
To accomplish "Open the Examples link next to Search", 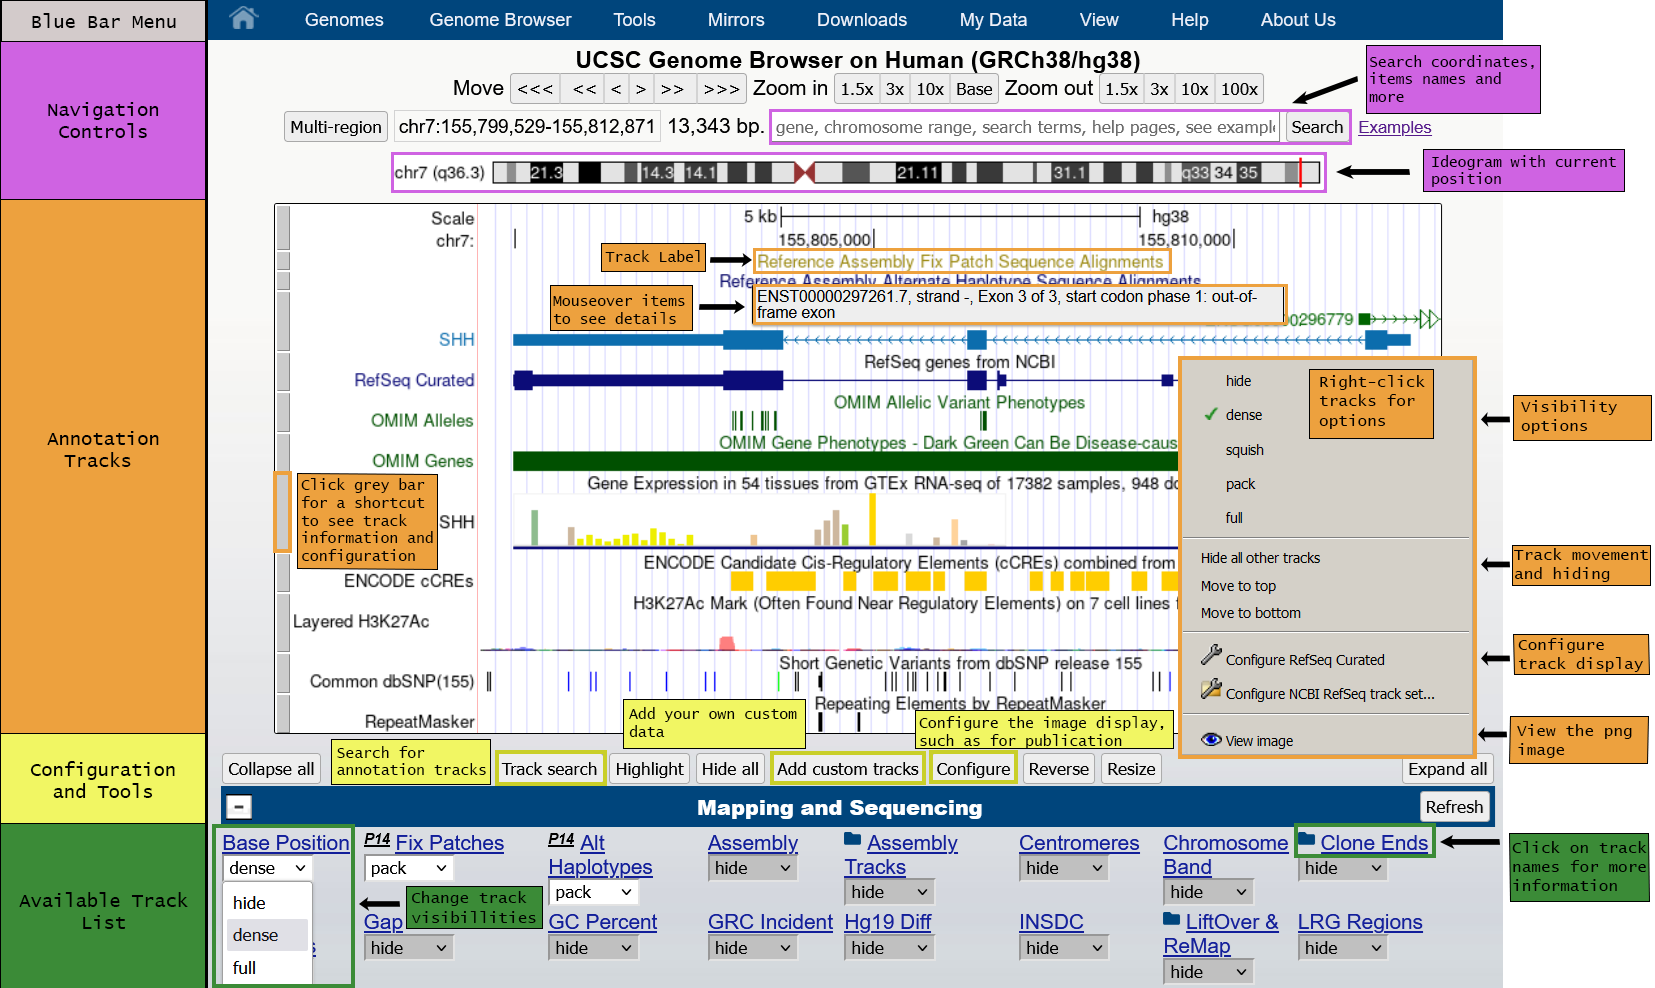I will point(1394,127).
